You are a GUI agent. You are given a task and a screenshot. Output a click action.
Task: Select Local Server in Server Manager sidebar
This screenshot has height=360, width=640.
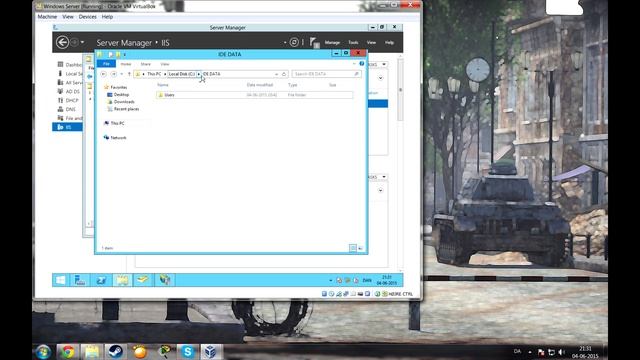[69, 73]
